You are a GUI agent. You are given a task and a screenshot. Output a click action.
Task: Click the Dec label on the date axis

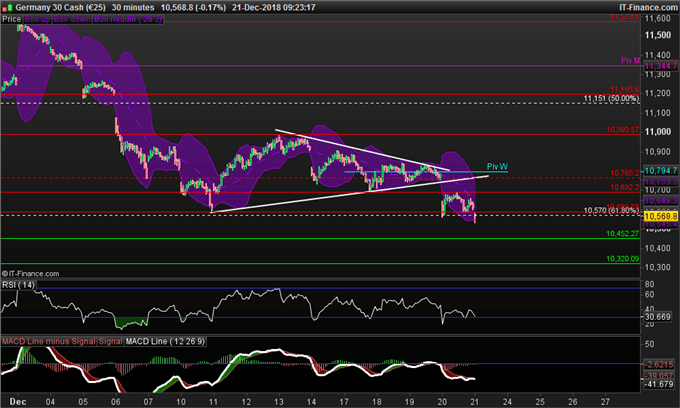click(18, 401)
